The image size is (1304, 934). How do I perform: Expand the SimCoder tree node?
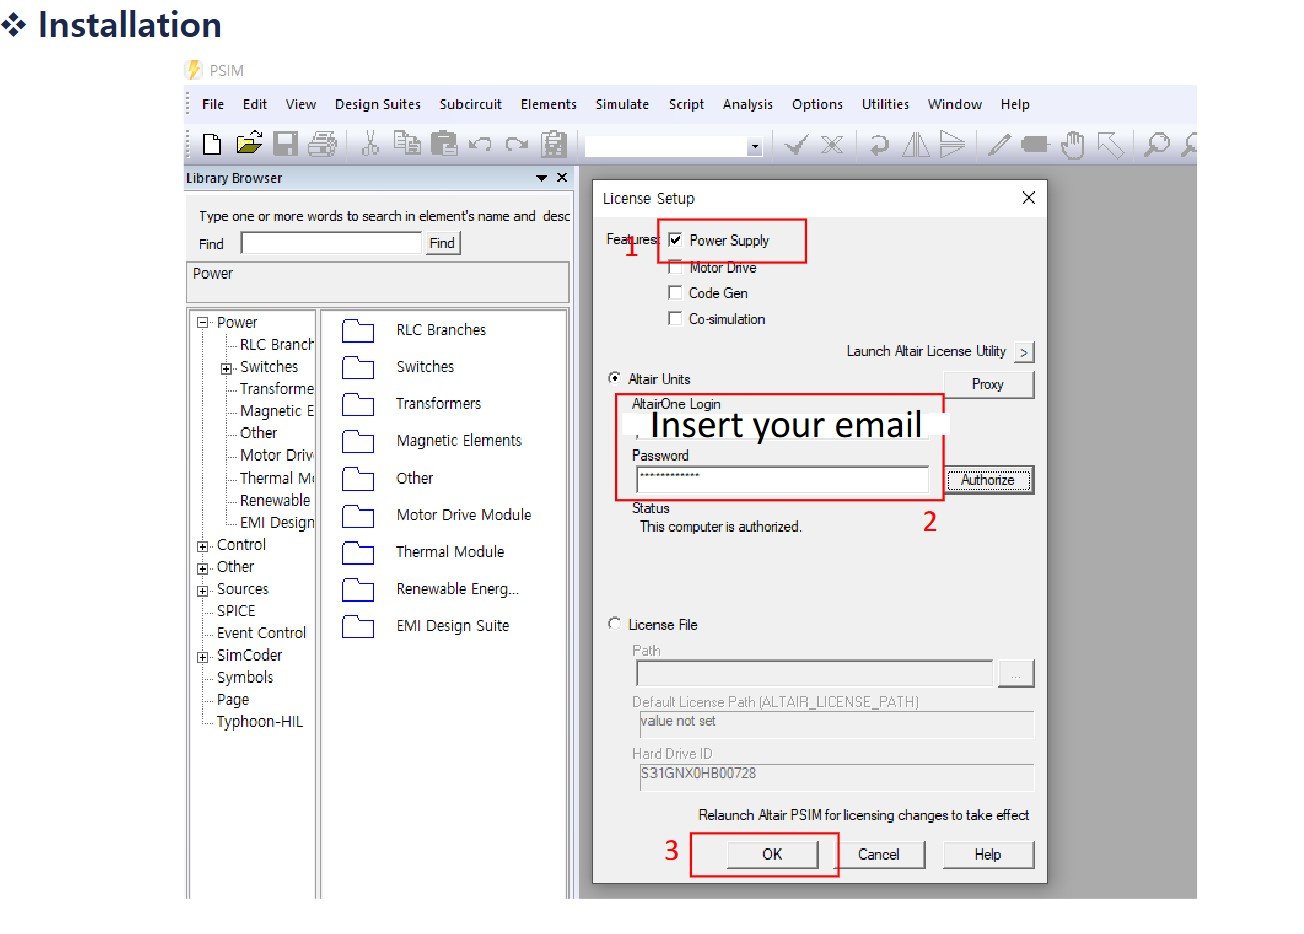[x=203, y=657]
